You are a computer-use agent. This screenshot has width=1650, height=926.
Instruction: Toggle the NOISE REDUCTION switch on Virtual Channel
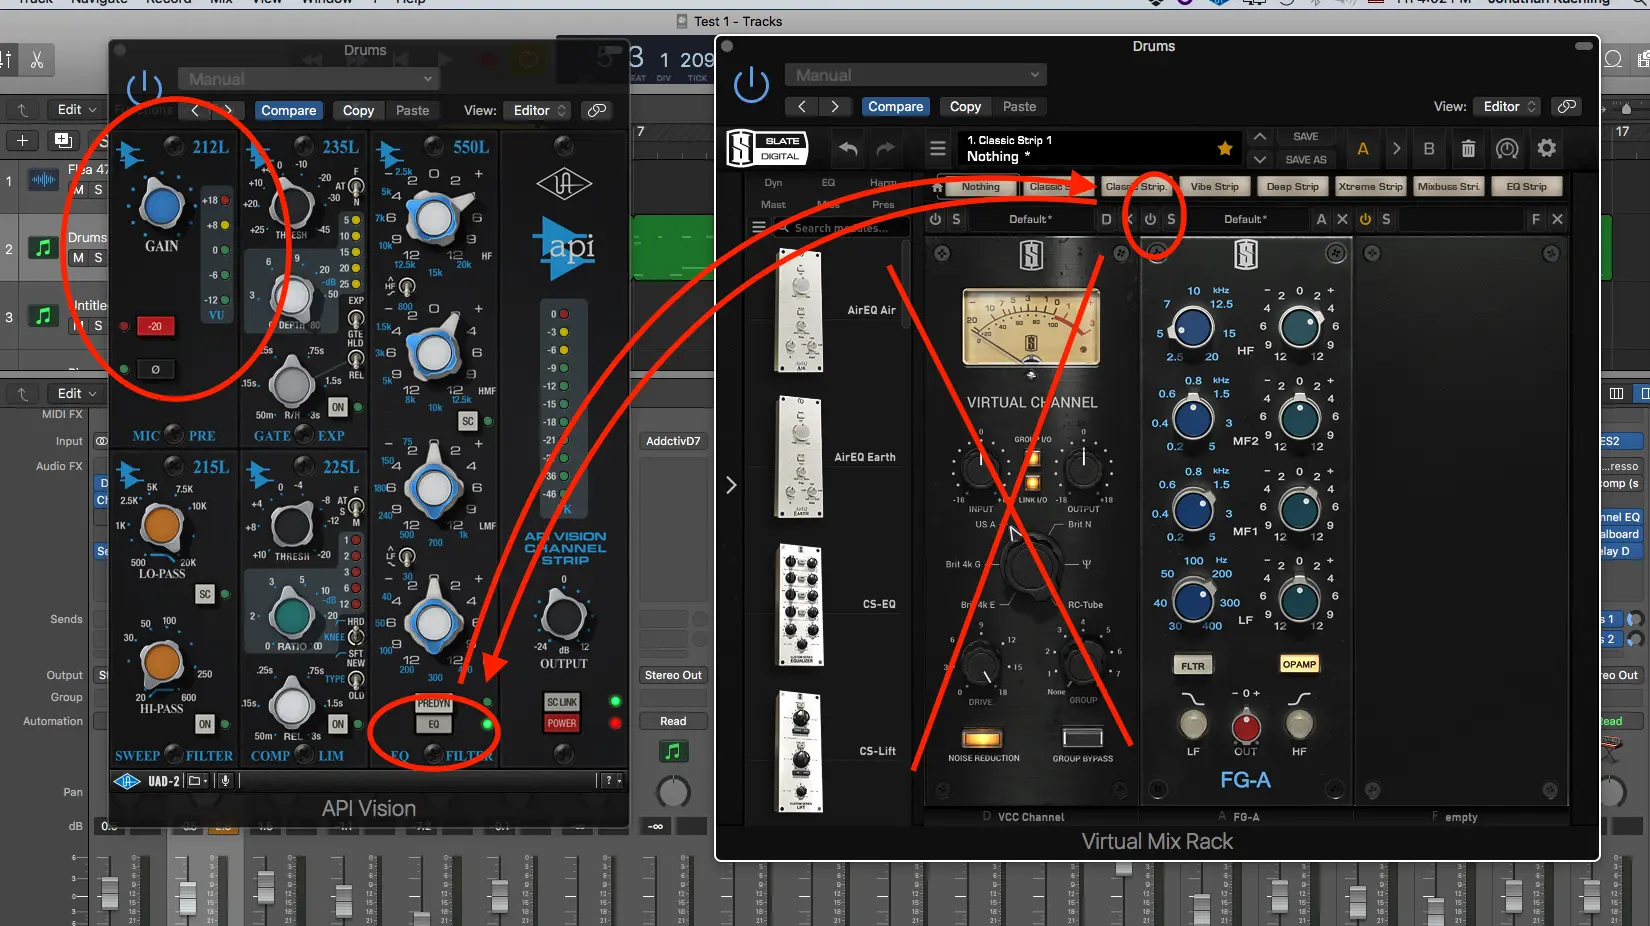coord(982,739)
